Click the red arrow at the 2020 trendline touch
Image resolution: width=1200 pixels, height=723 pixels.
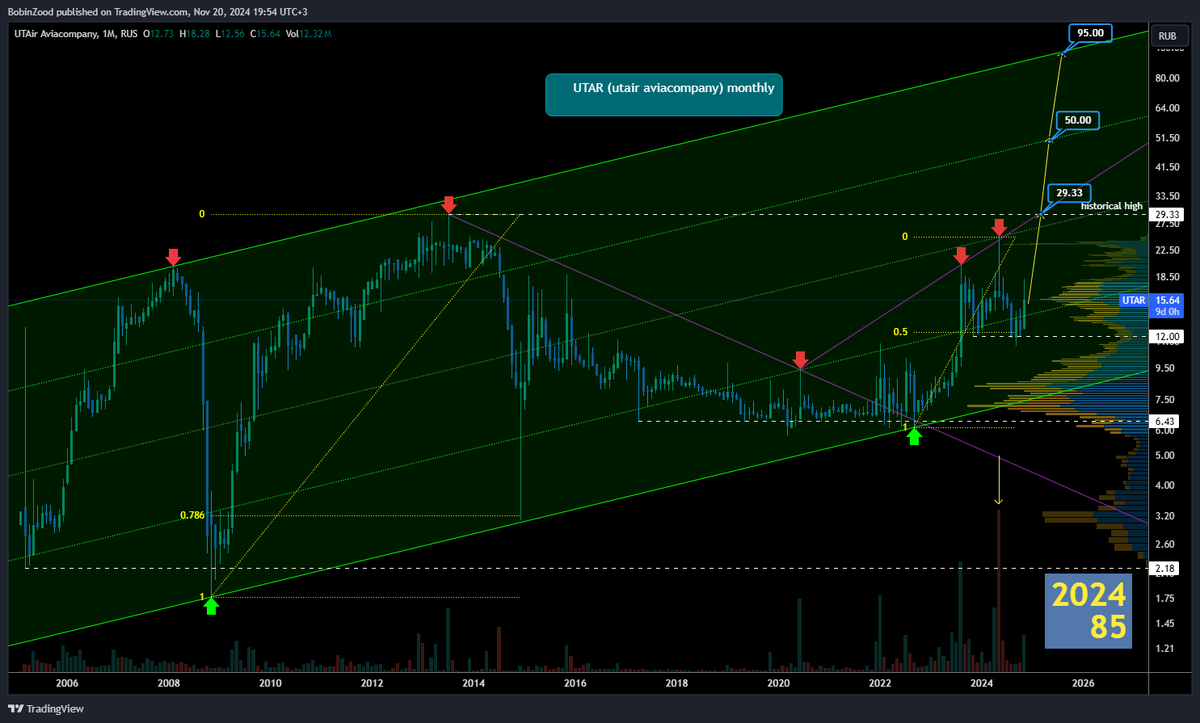(x=800, y=360)
